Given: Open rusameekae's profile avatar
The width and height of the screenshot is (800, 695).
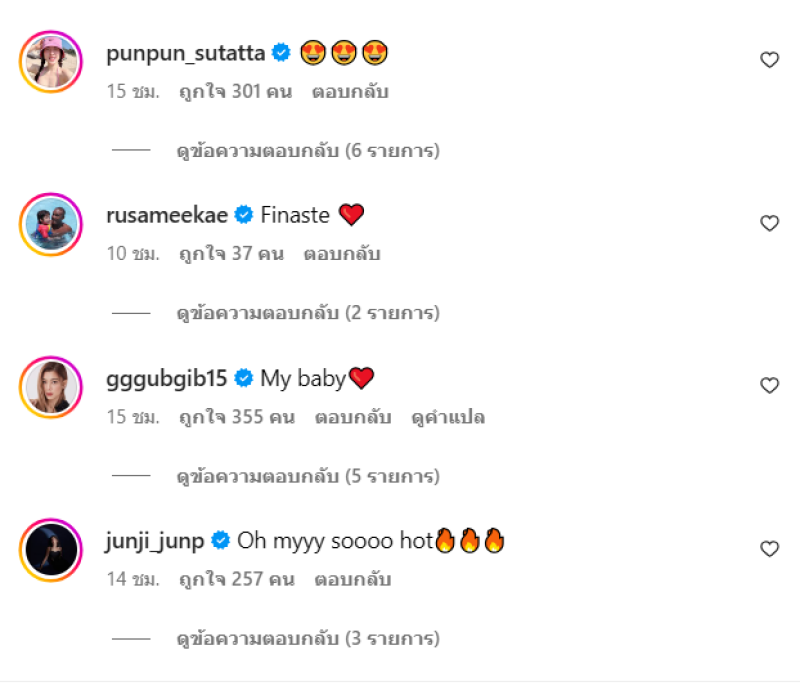Looking at the screenshot, I should [x=50, y=224].
